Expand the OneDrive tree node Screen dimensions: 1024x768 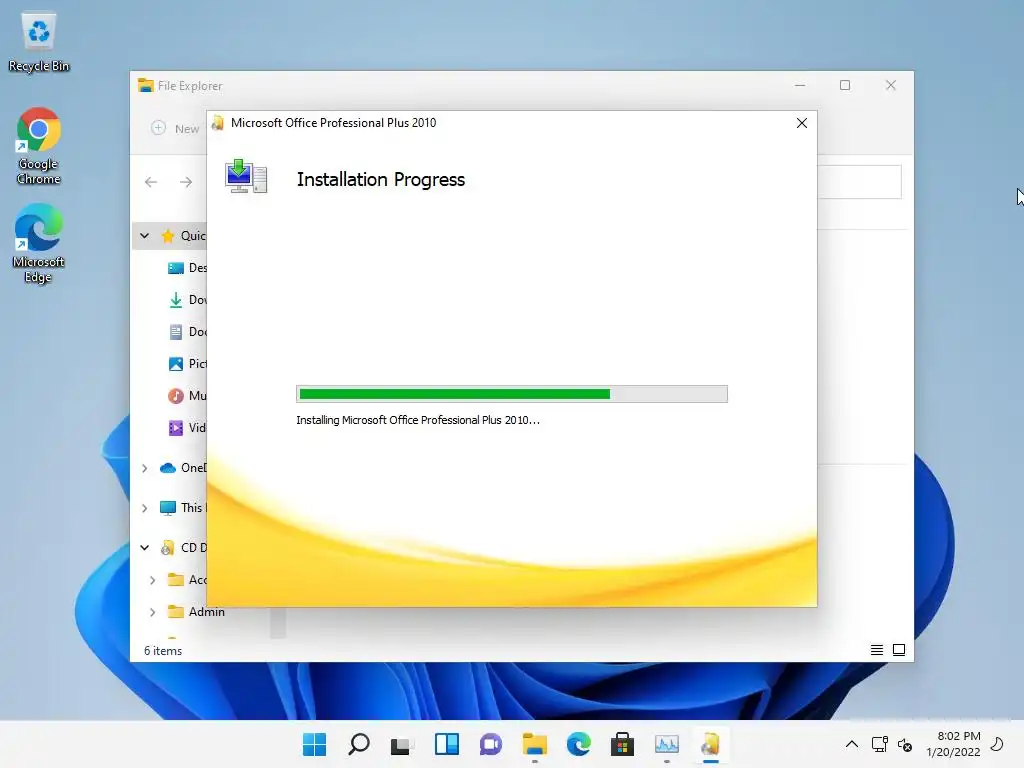[x=144, y=468]
